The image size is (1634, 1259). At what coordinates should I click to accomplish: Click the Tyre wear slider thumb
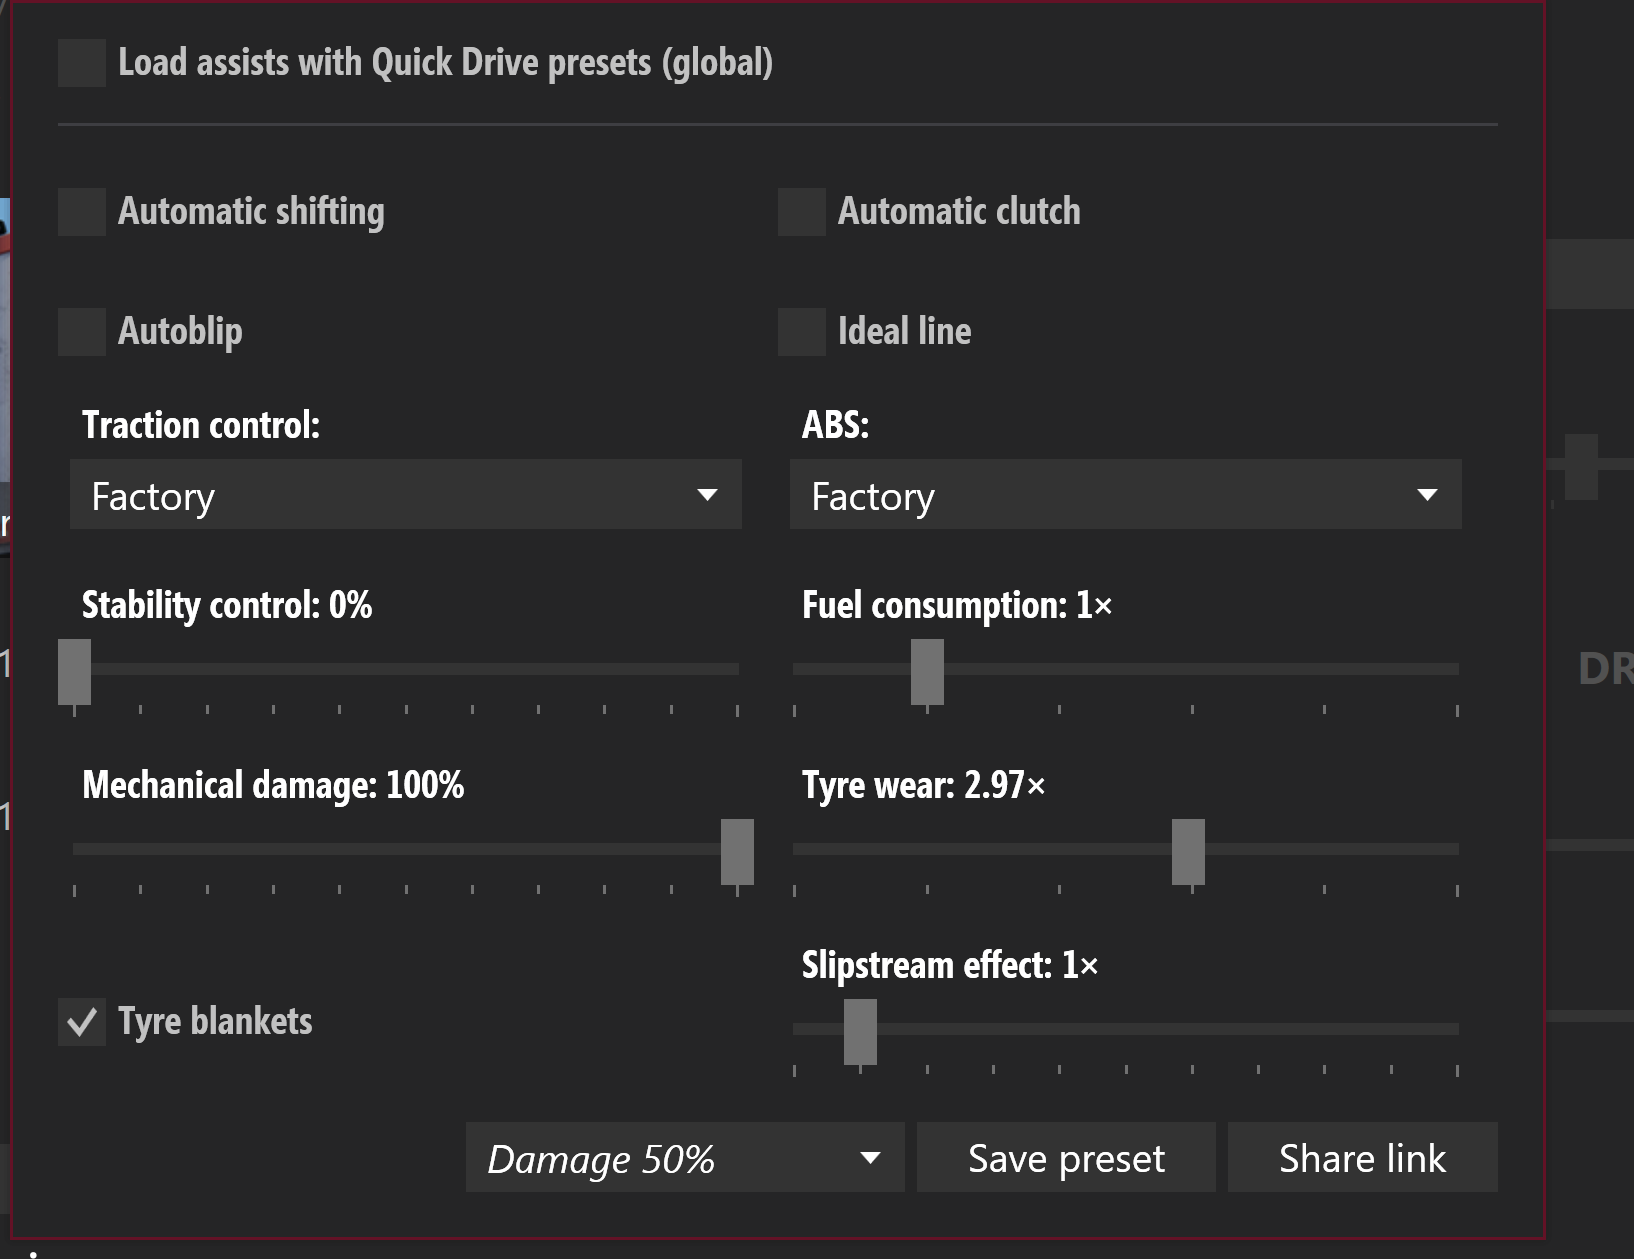pos(1188,852)
